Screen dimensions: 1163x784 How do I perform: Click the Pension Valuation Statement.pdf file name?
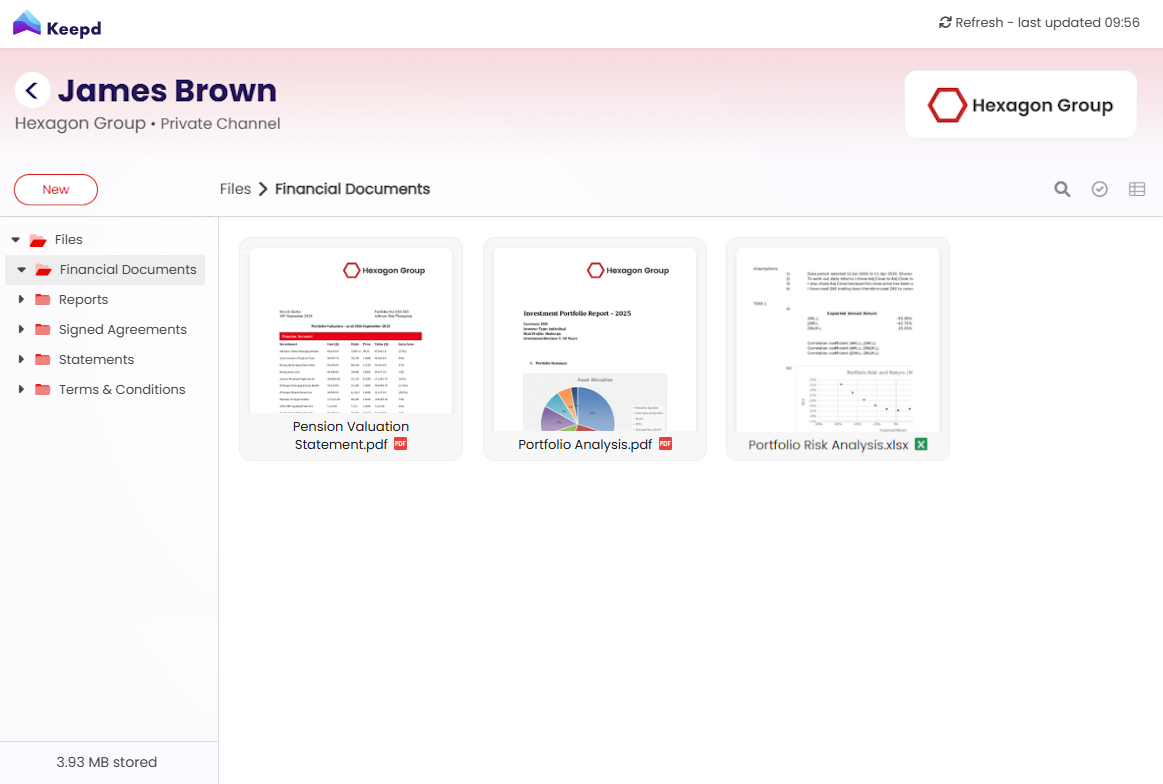pyautogui.click(x=350, y=435)
